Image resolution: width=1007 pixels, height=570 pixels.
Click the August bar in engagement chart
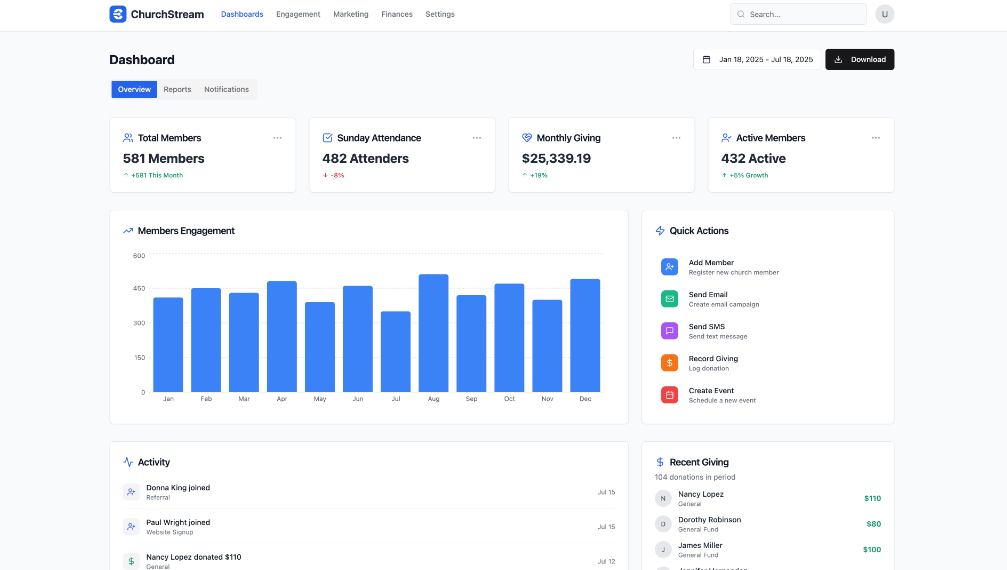tap(433, 333)
